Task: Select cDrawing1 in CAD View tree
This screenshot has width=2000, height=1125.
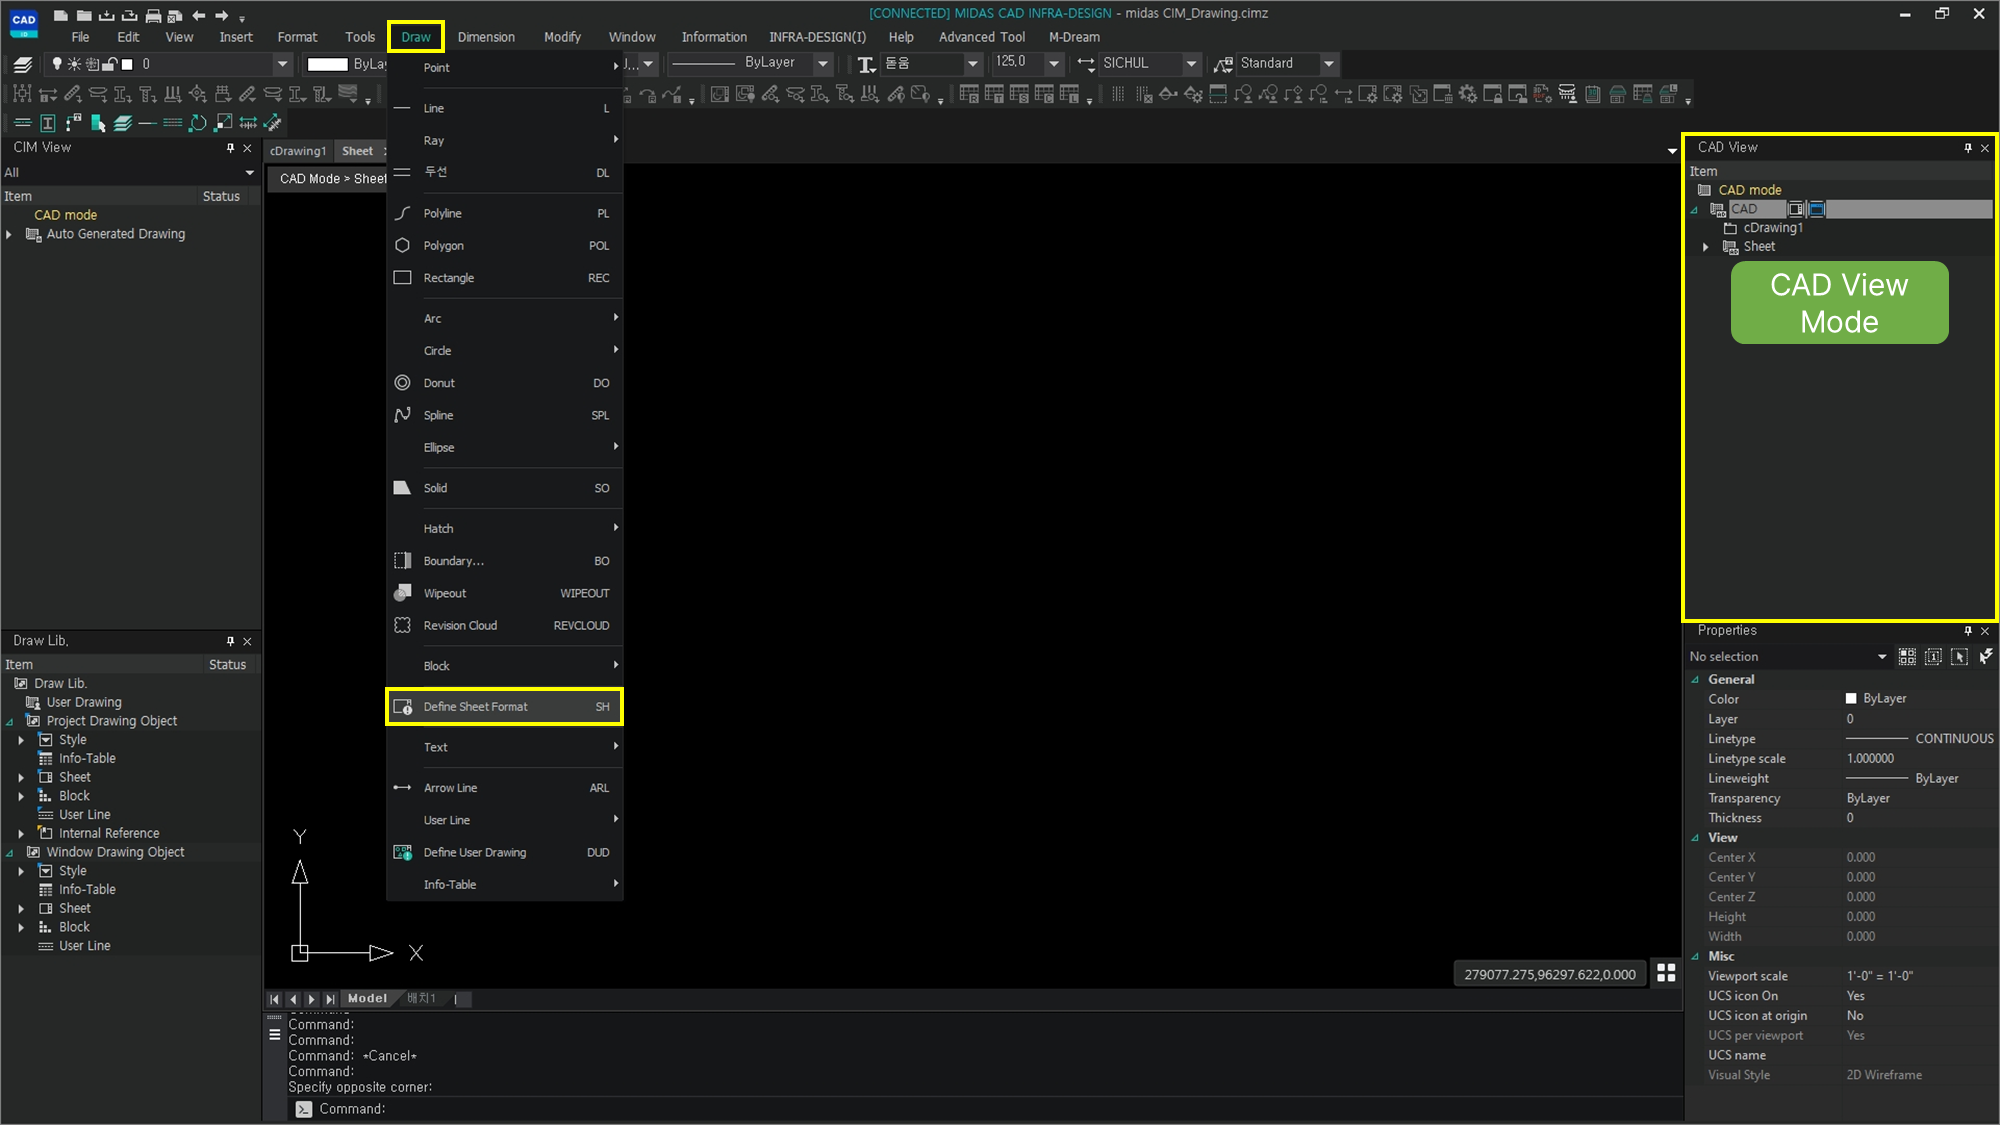Action: [x=1773, y=228]
